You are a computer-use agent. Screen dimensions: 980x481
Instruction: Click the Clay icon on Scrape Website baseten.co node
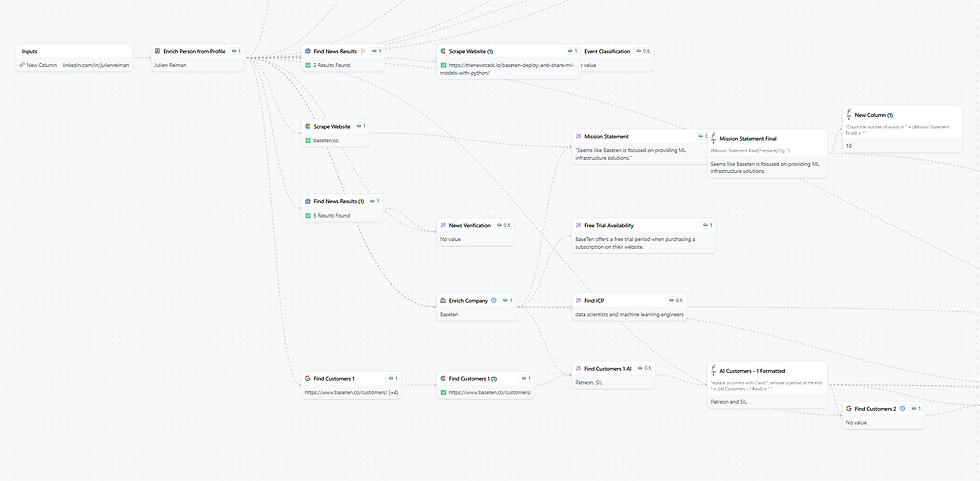coord(308,126)
